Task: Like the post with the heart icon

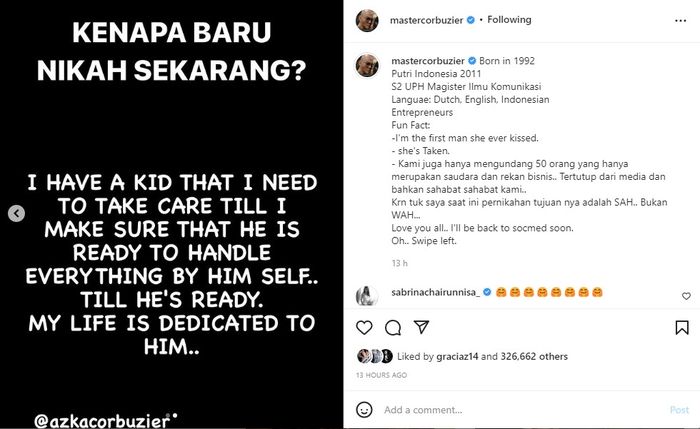Action: tap(364, 328)
